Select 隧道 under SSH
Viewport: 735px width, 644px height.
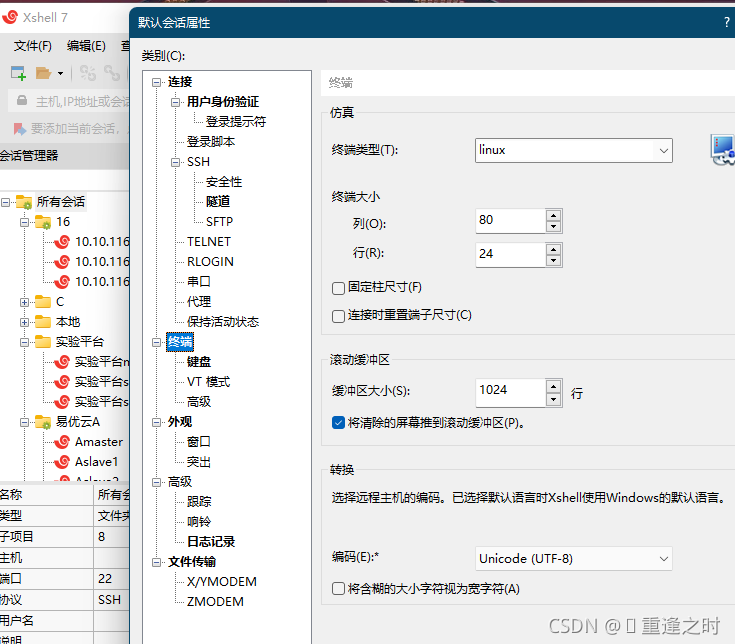pyautogui.click(x=218, y=202)
